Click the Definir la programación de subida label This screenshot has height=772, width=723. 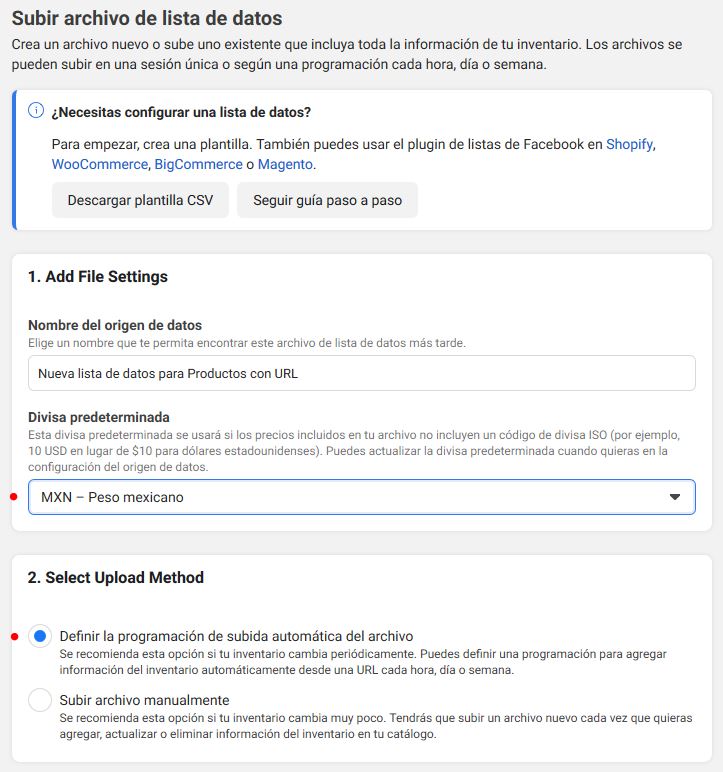pyautogui.click(x=236, y=636)
